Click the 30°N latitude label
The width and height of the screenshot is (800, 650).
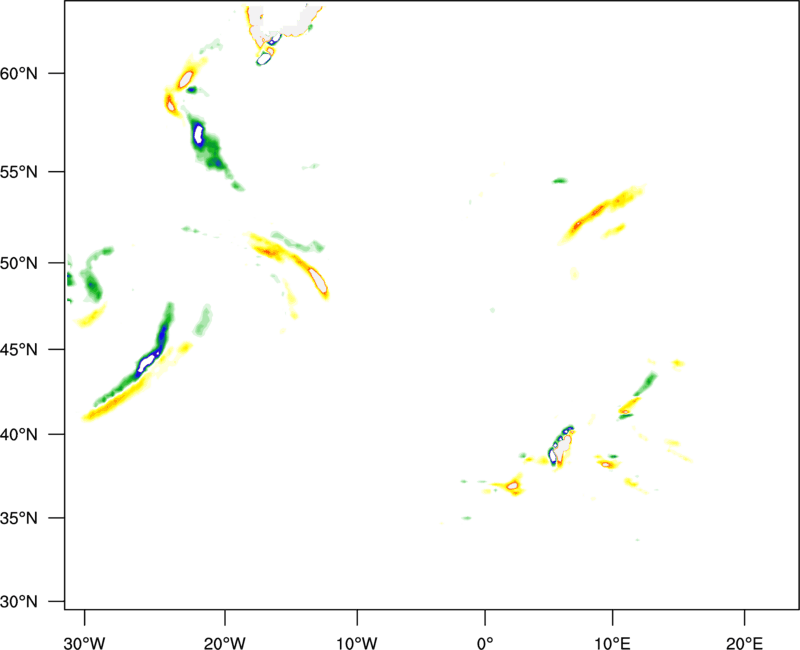tap(19, 602)
